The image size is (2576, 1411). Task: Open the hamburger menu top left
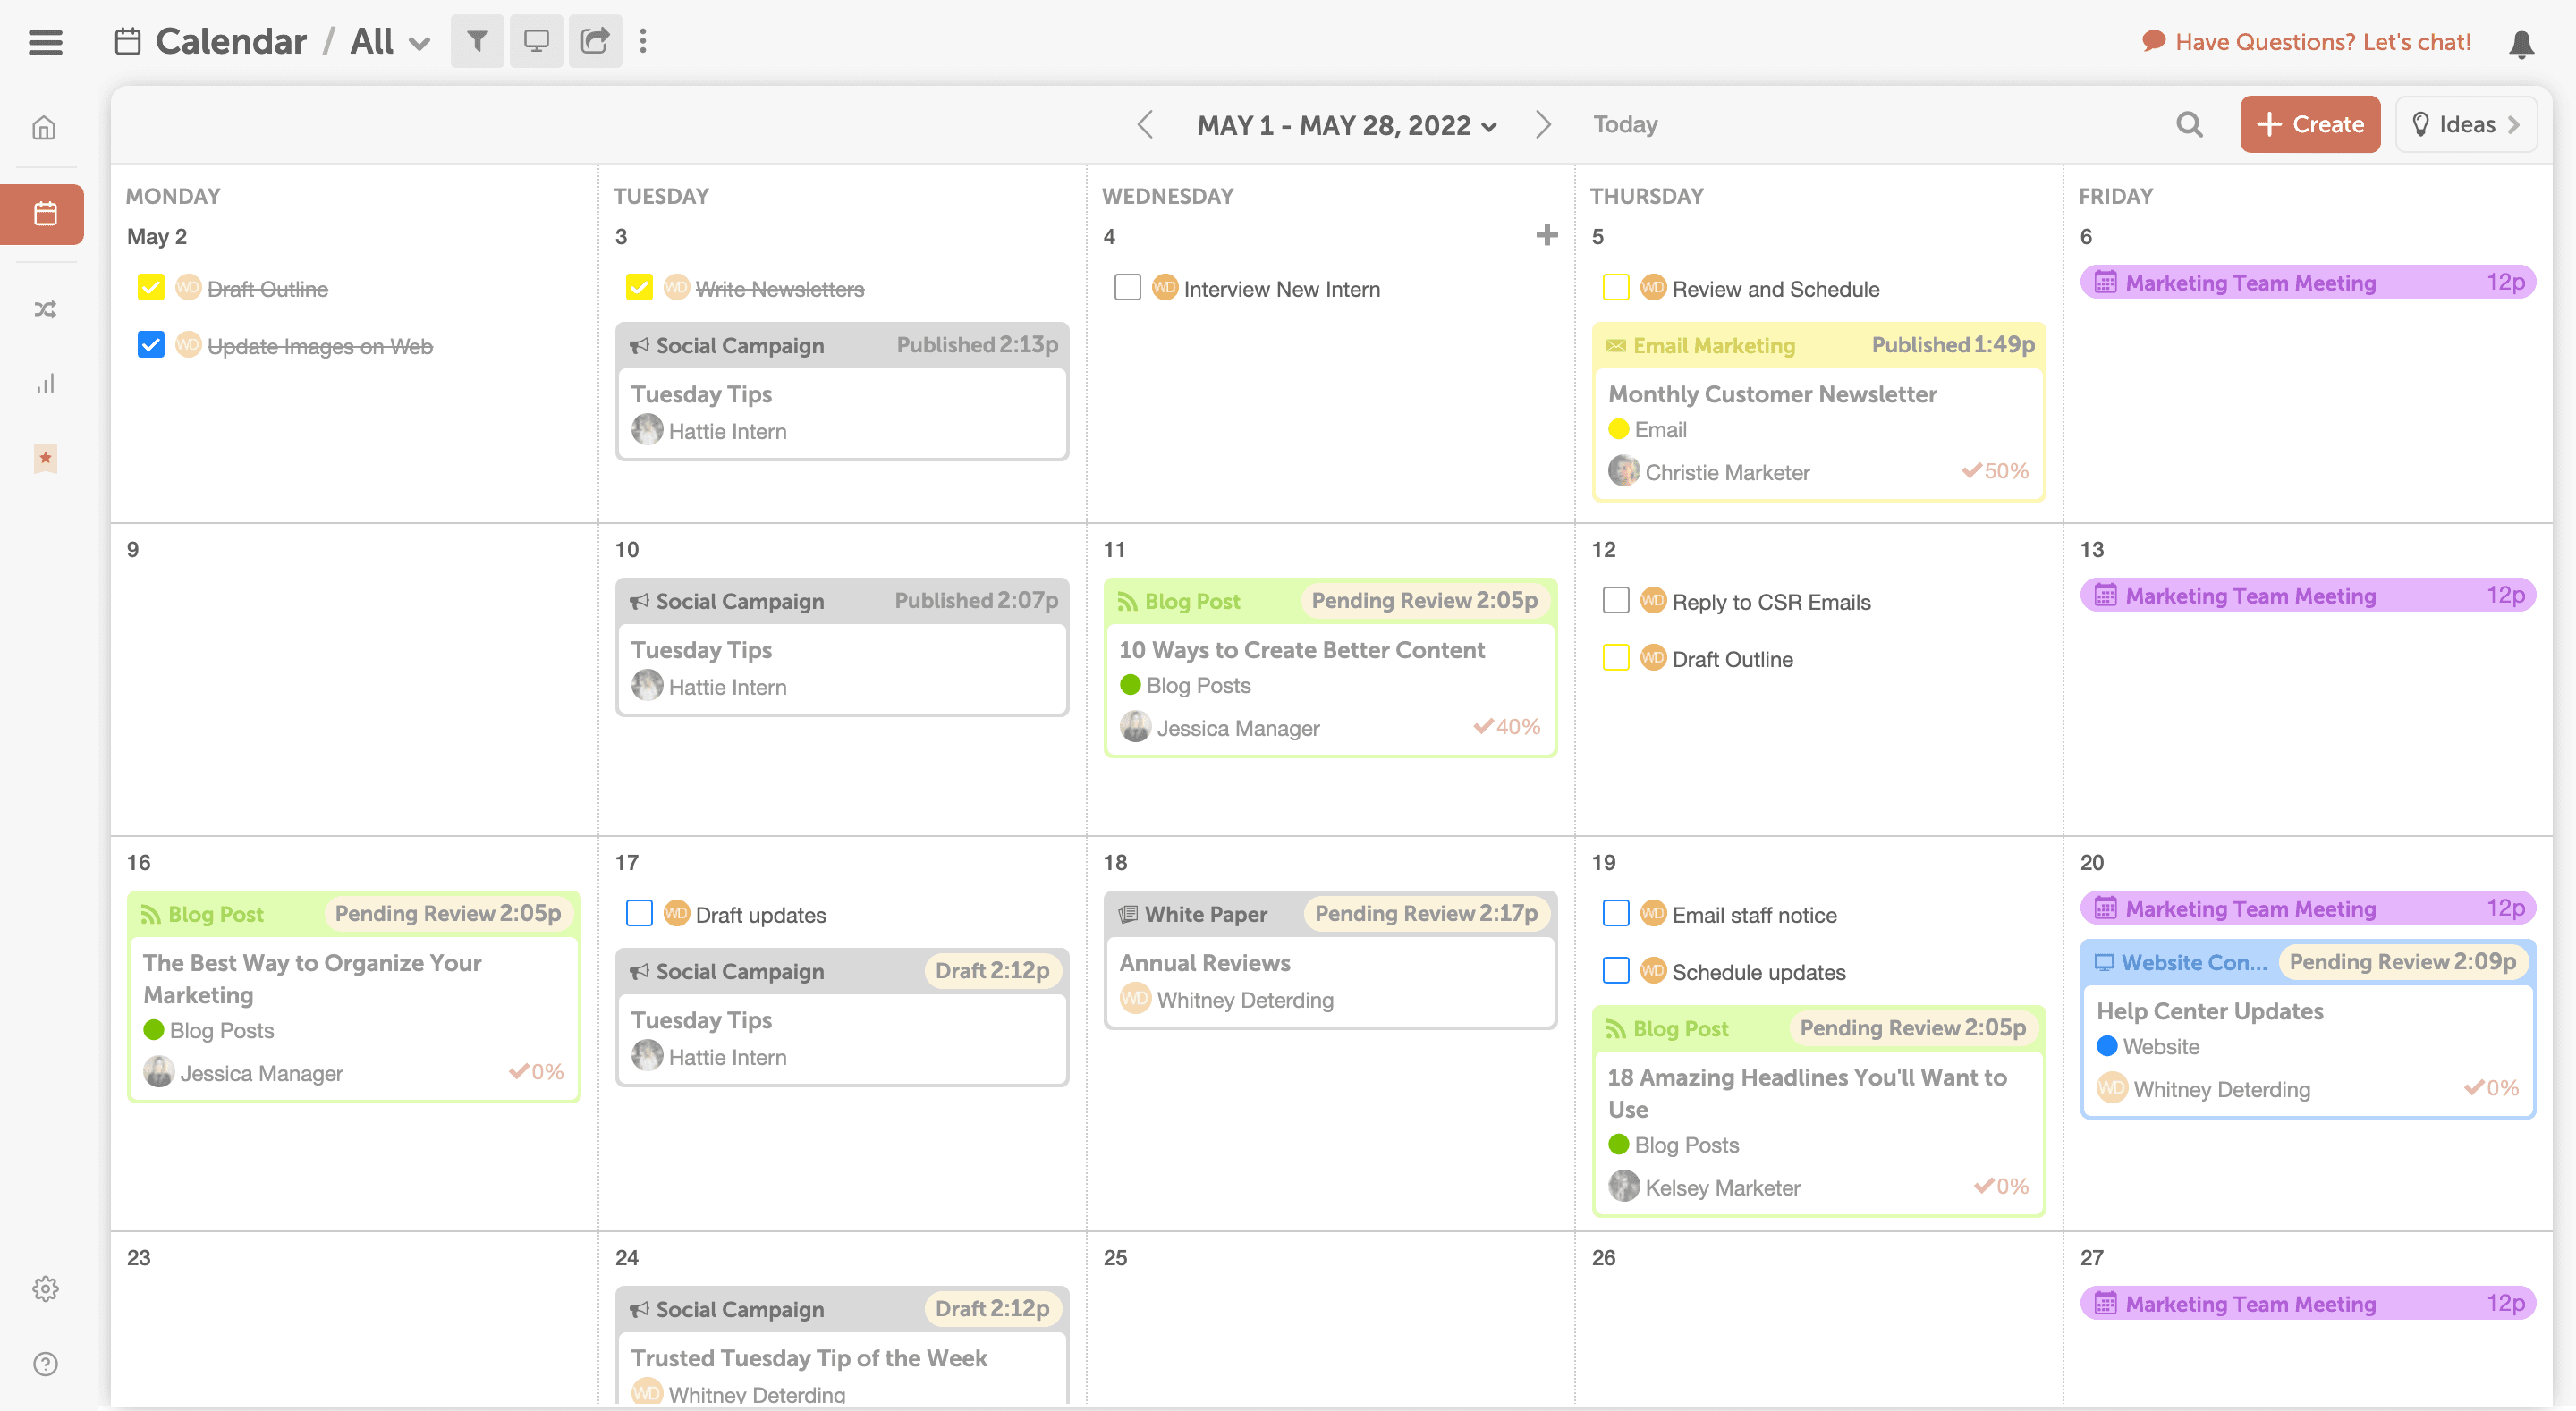pos(45,42)
